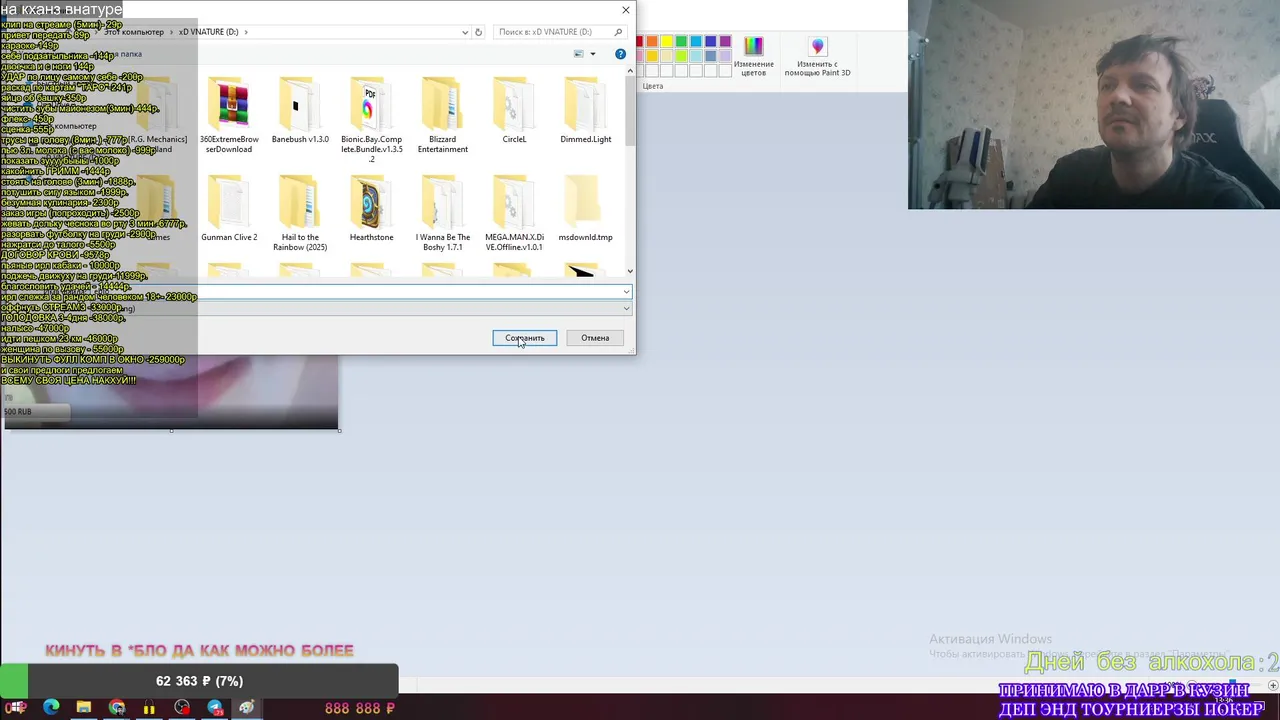Click the Paint icon on taskbar
Screen dimensions: 1280x720
(x=247, y=708)
